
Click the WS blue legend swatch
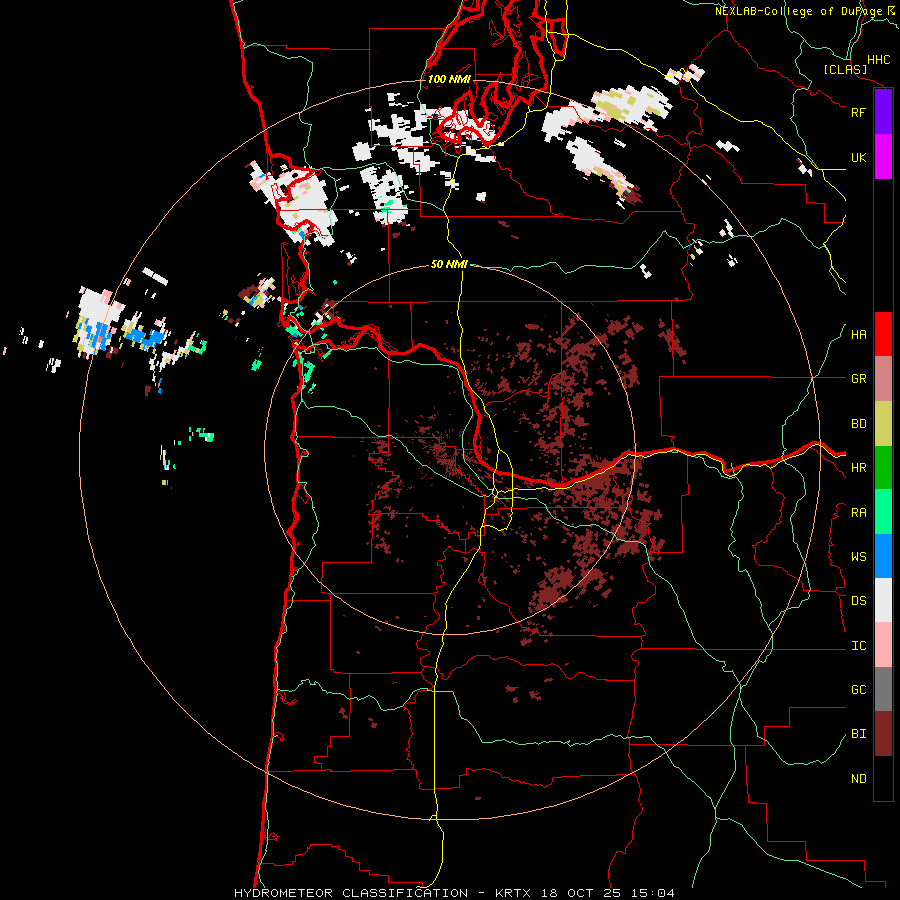883,556
